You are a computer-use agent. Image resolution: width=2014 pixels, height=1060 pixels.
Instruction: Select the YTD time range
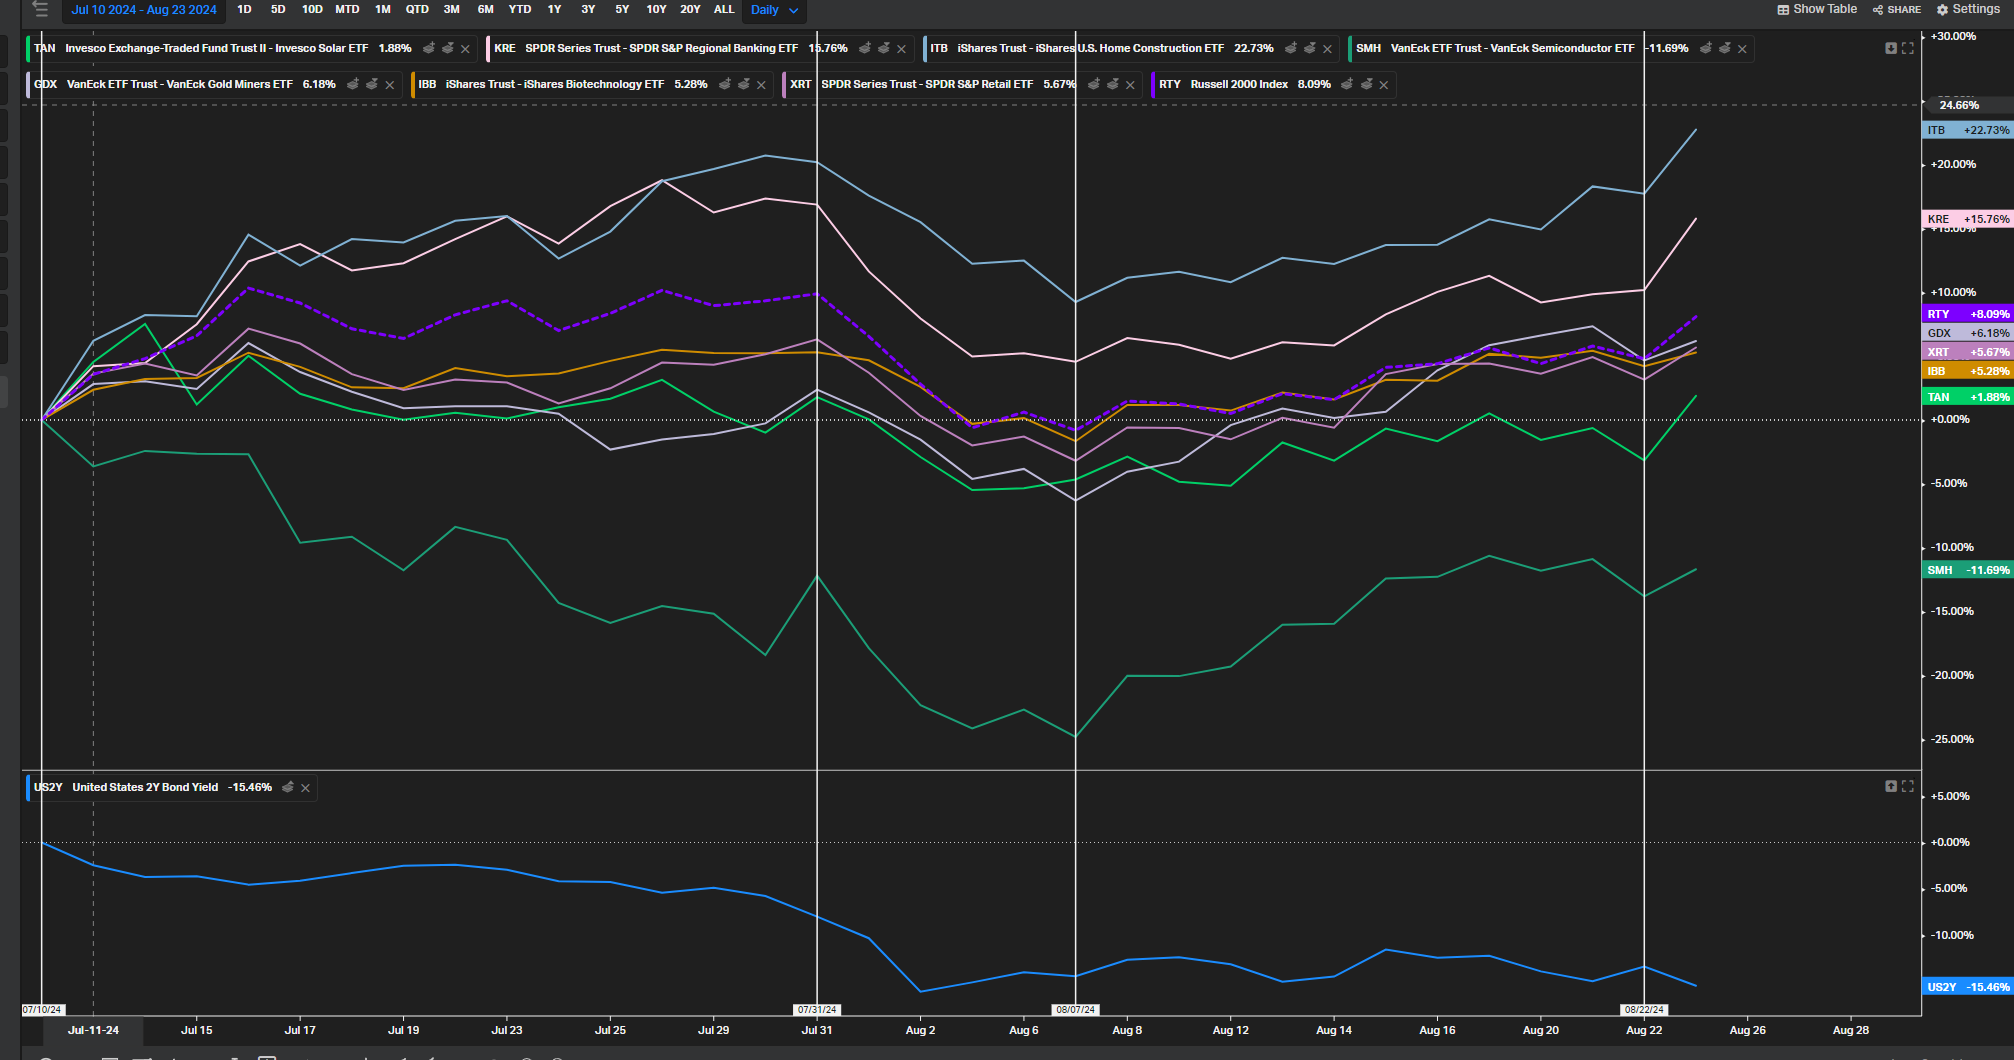pyautogui.click(x=520, y=9)
